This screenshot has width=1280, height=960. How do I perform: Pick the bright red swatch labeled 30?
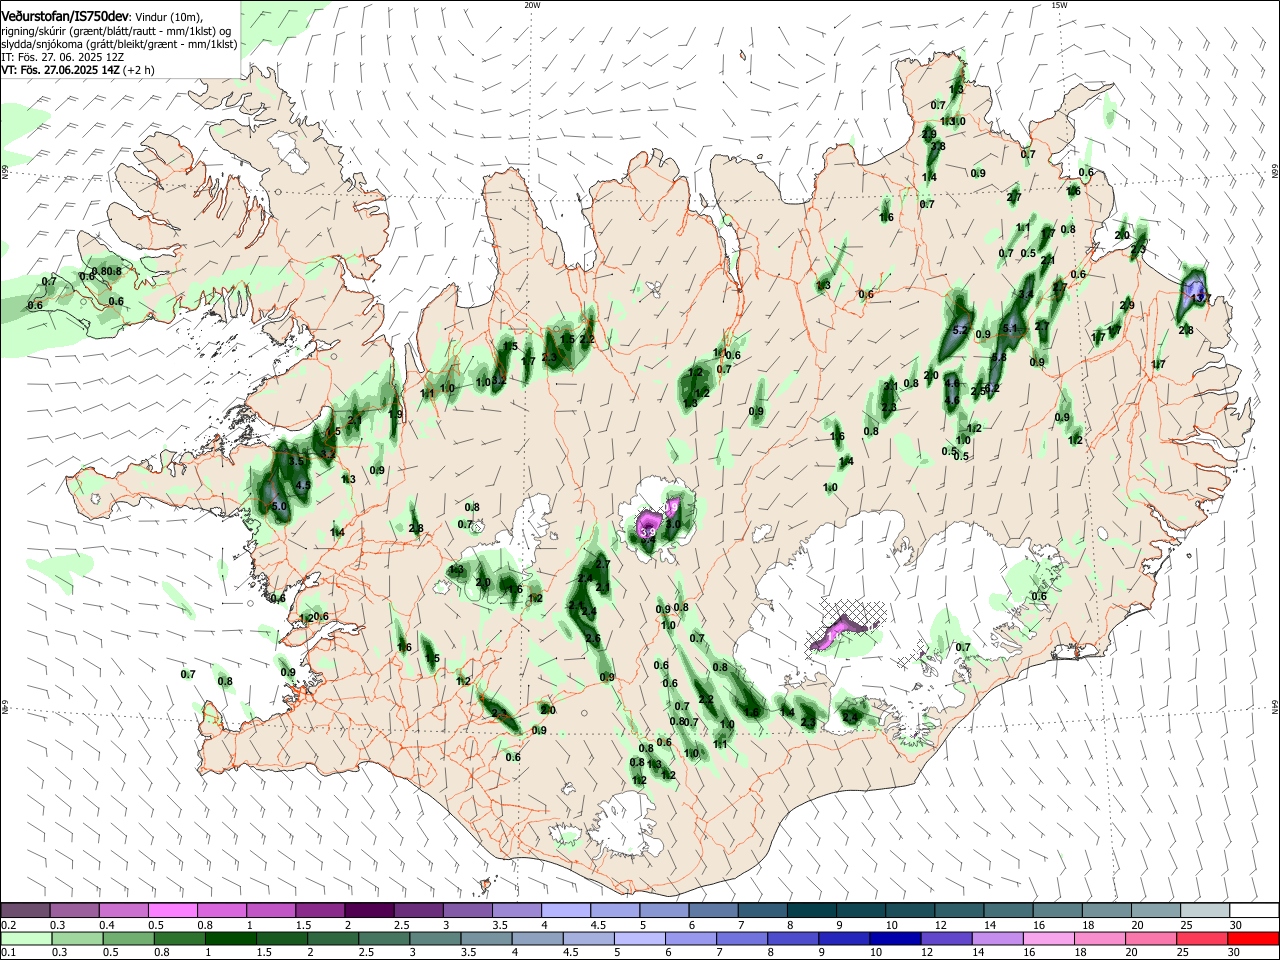[1253, 938]
